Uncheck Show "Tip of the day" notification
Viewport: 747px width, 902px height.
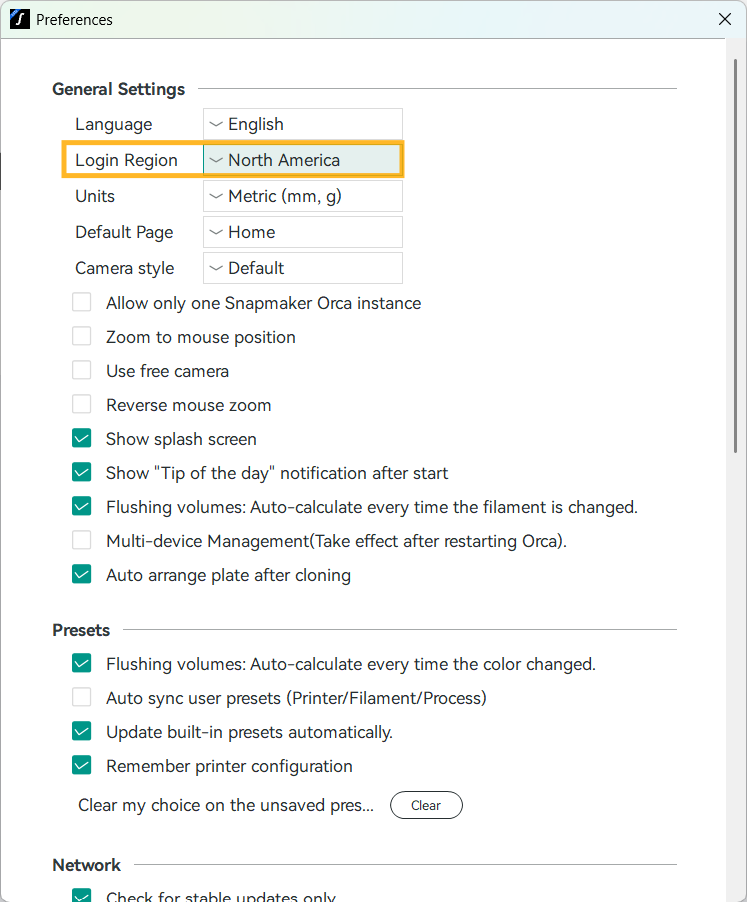[x=82, y=473]
